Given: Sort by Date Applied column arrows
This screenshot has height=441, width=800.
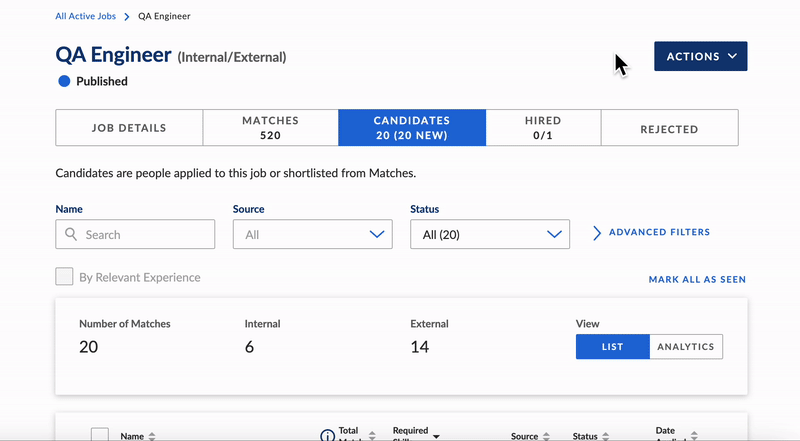Looking at the screenshot, I should click(694, 436).
